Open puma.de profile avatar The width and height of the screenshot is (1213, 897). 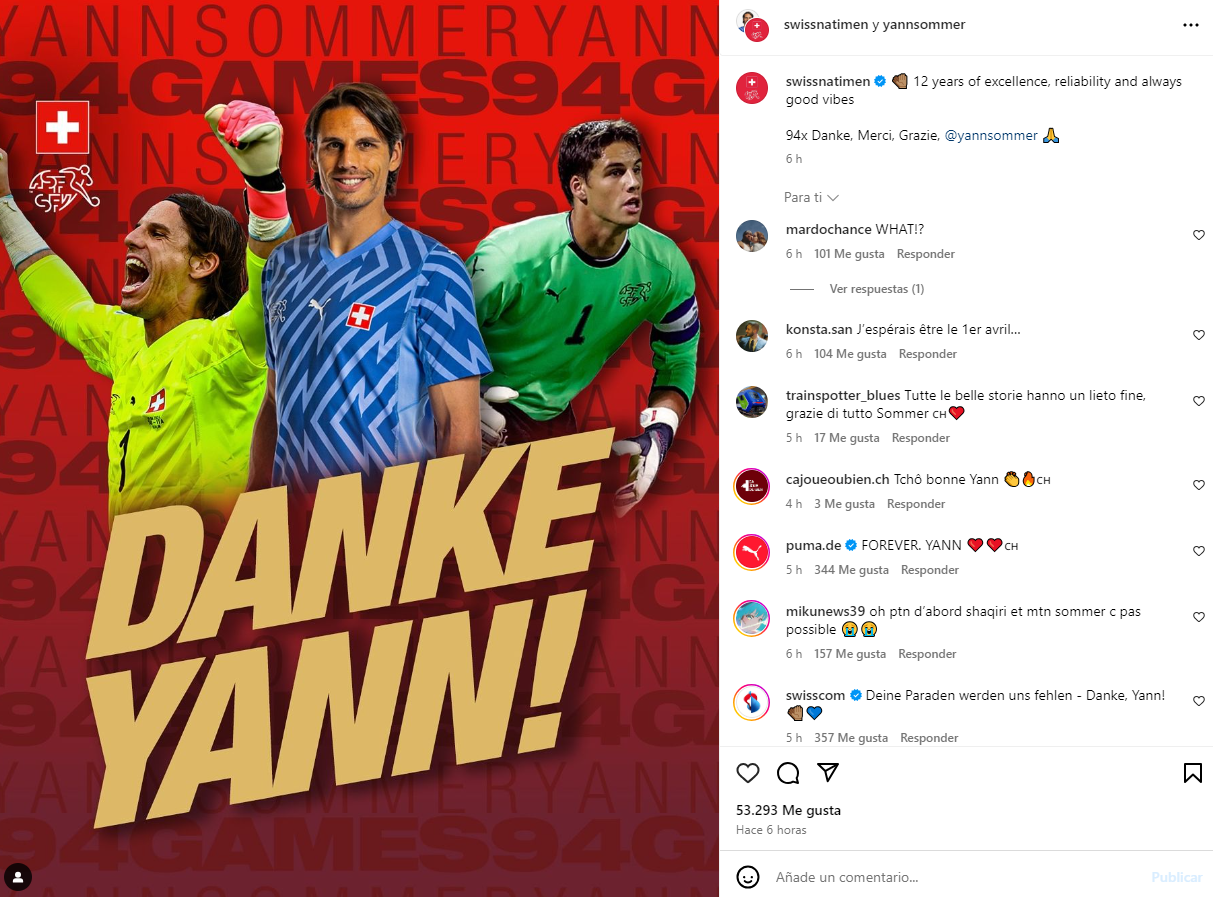point(752,553)
